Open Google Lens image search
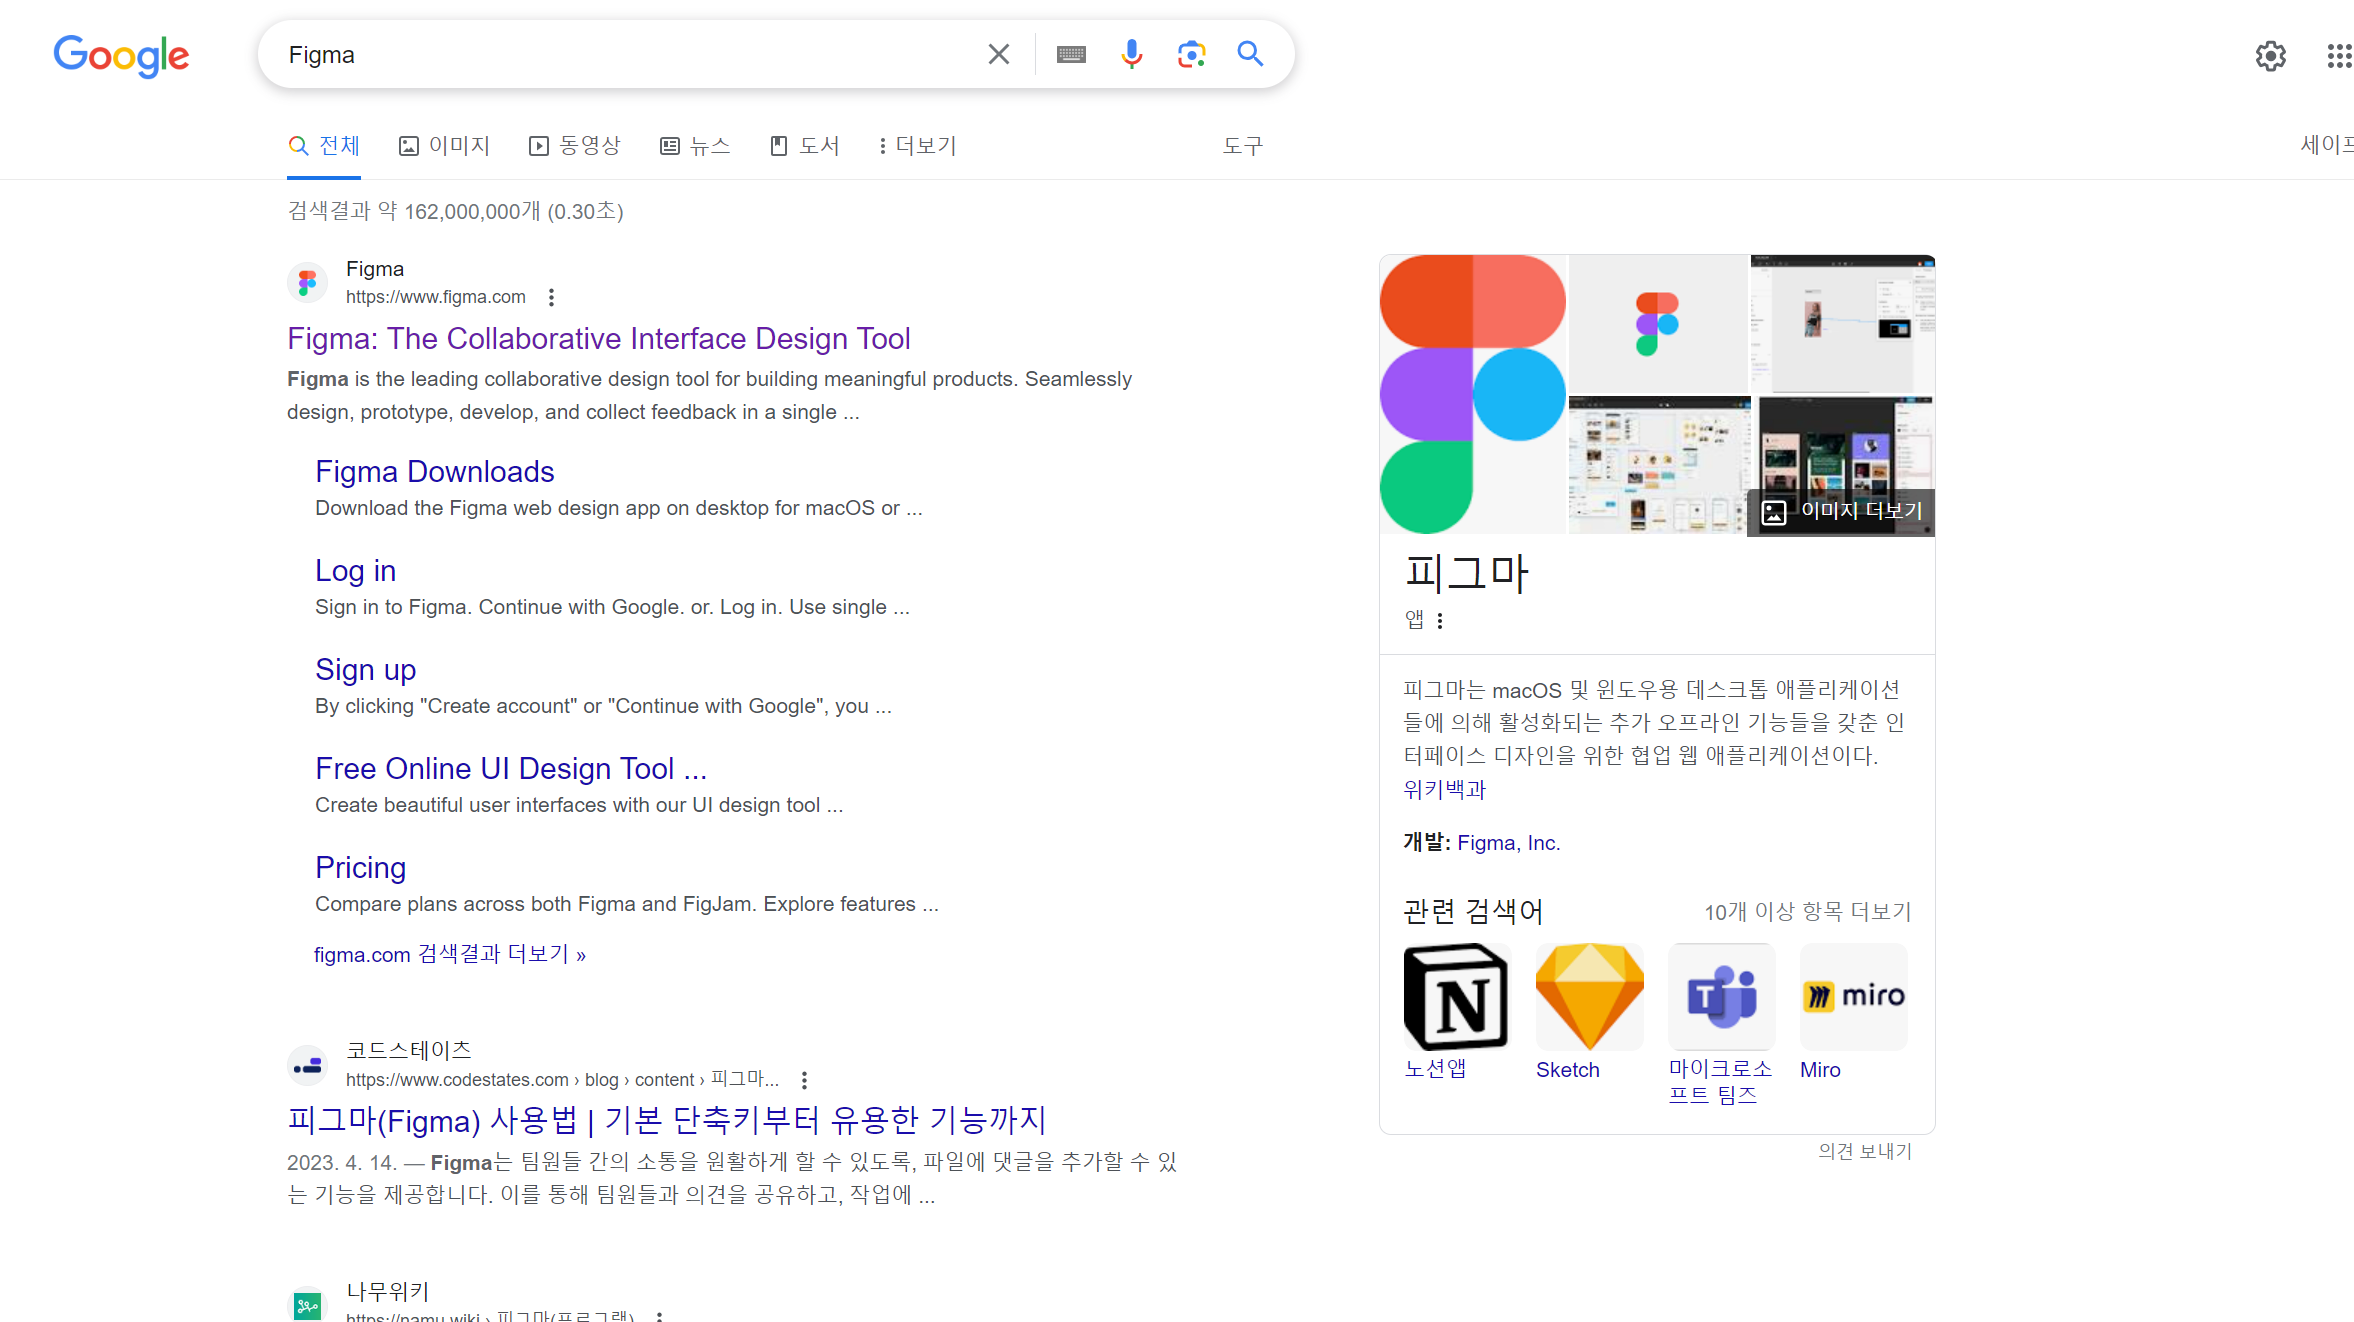Screen dimensions: 2354x1322 (1190, 54)
